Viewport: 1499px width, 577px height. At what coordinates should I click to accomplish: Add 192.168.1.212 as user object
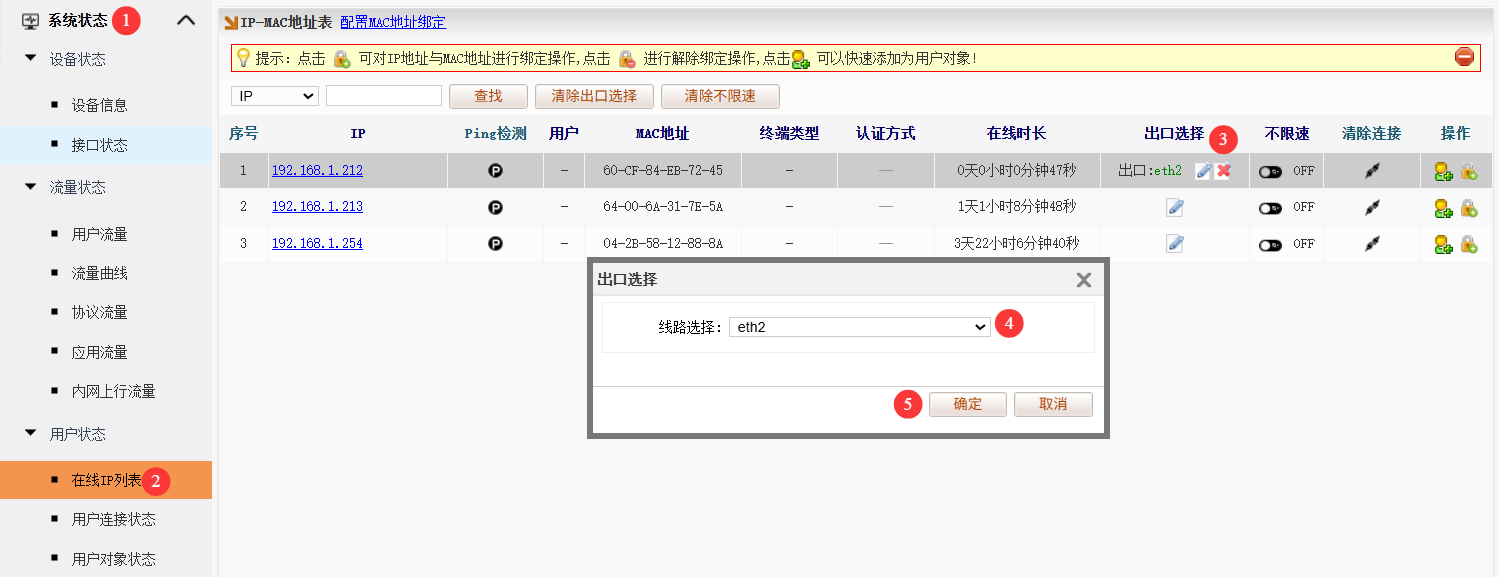coord(1443,171)
